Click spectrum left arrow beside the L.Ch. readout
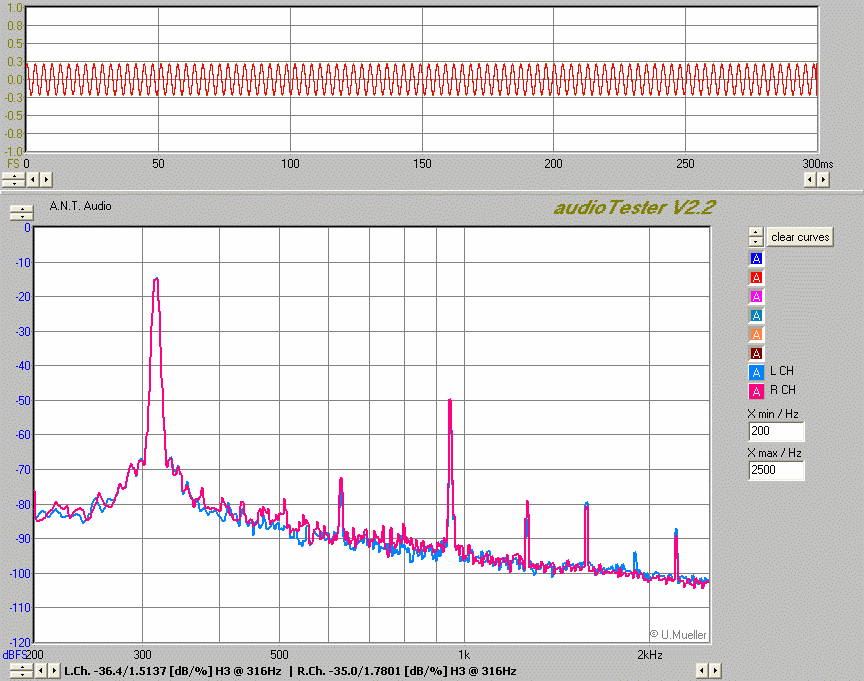 [x=41, y=671]
